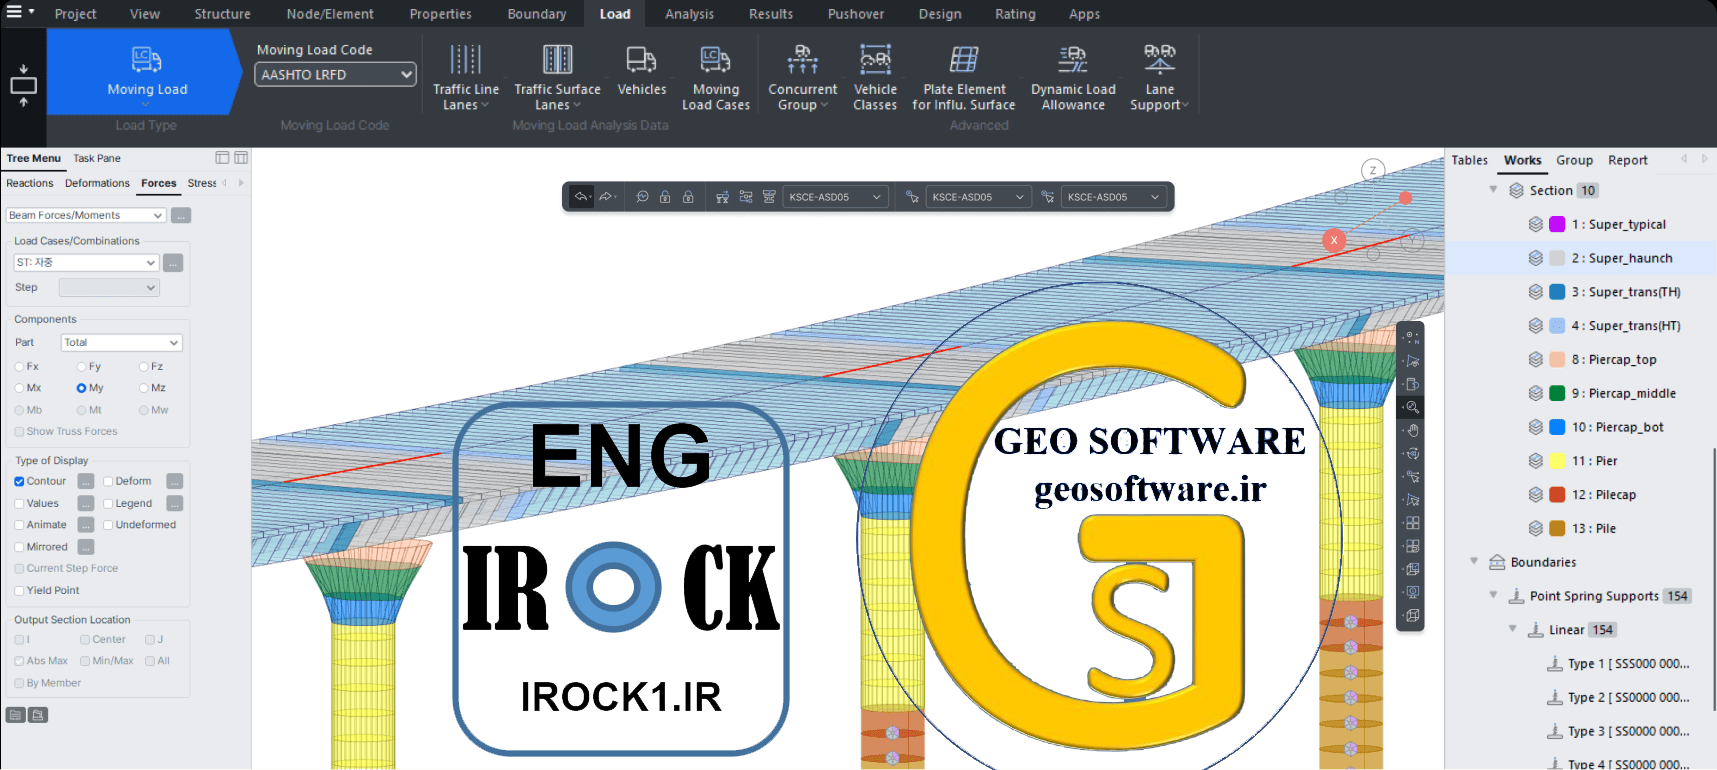Viewport: 1717px width, 770px height.
Task: Open the Results ribbon tab
Action: [771, 14]
